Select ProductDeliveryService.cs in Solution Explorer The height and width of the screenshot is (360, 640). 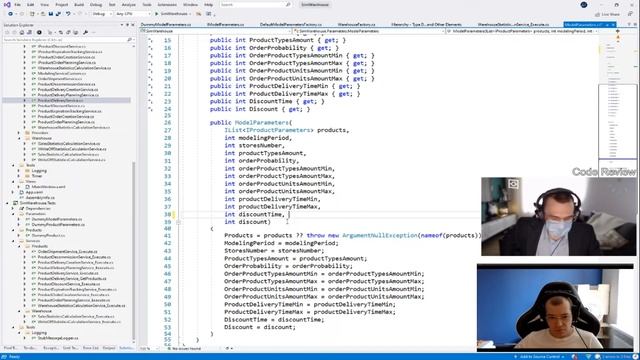pos(60,100)
